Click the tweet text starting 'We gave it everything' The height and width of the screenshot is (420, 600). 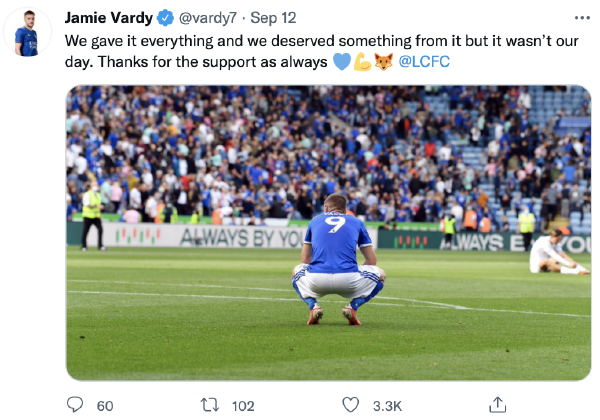click(x=321, y=51)
